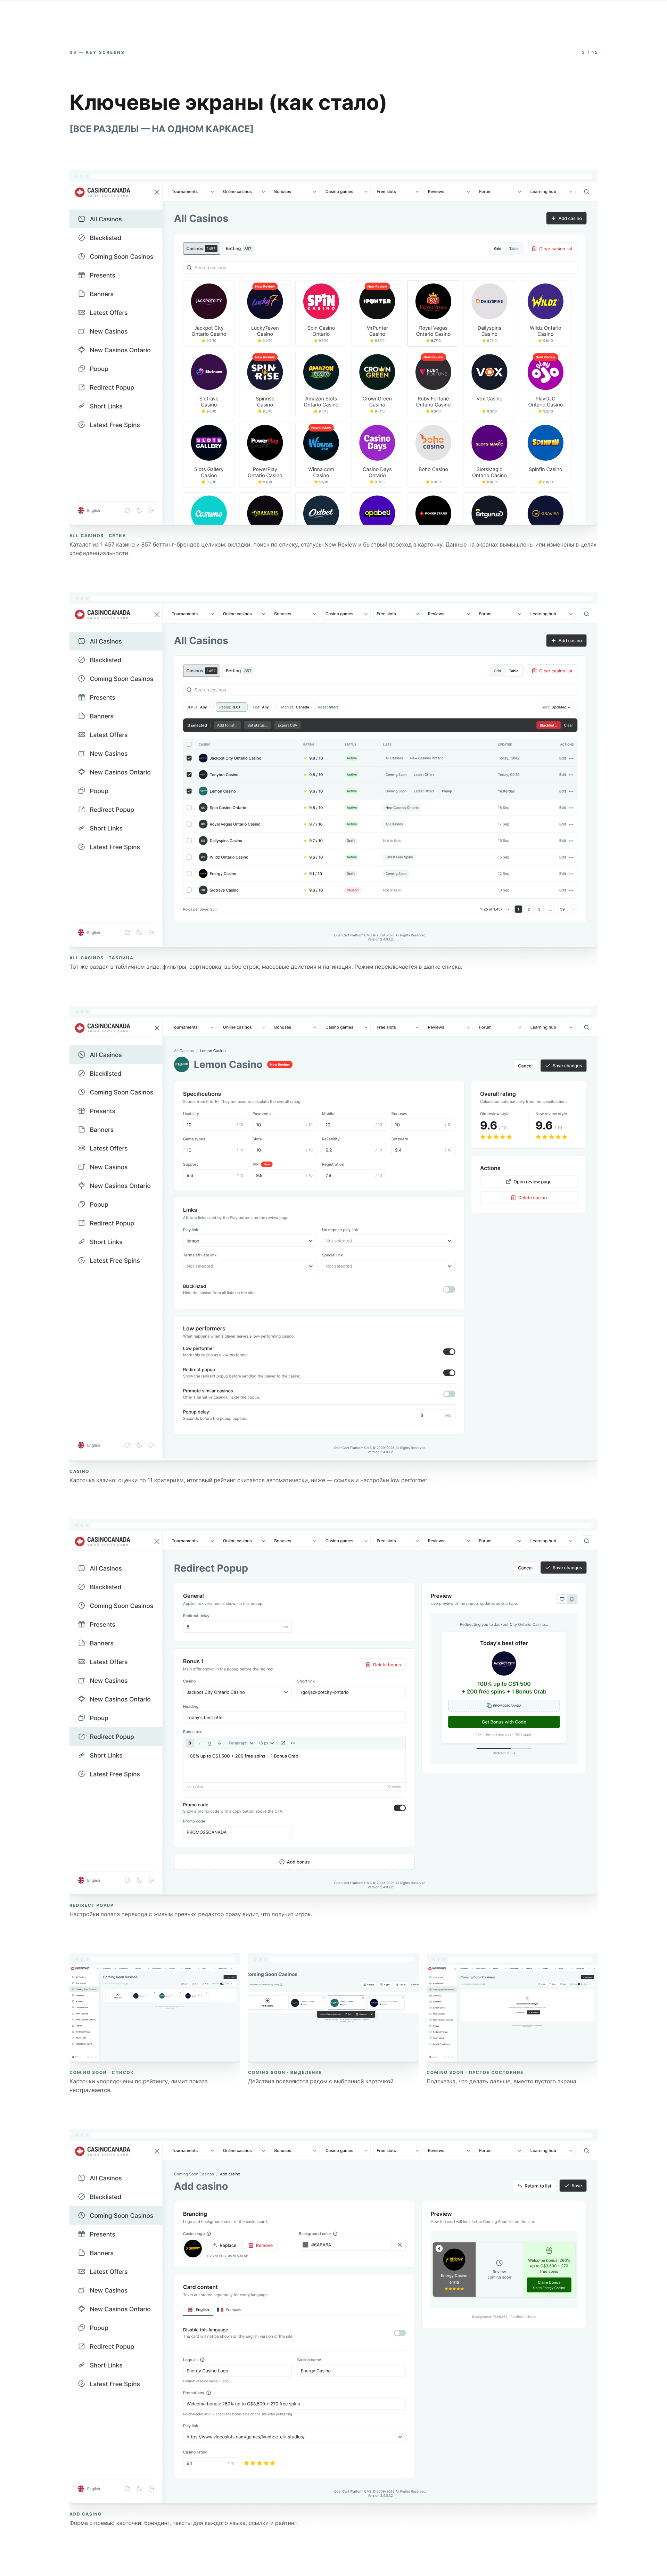667x2576 pixels.
Task: Turn on Promote similar casinos on Lemon Casino
Action: click(x=449, y=1394)
